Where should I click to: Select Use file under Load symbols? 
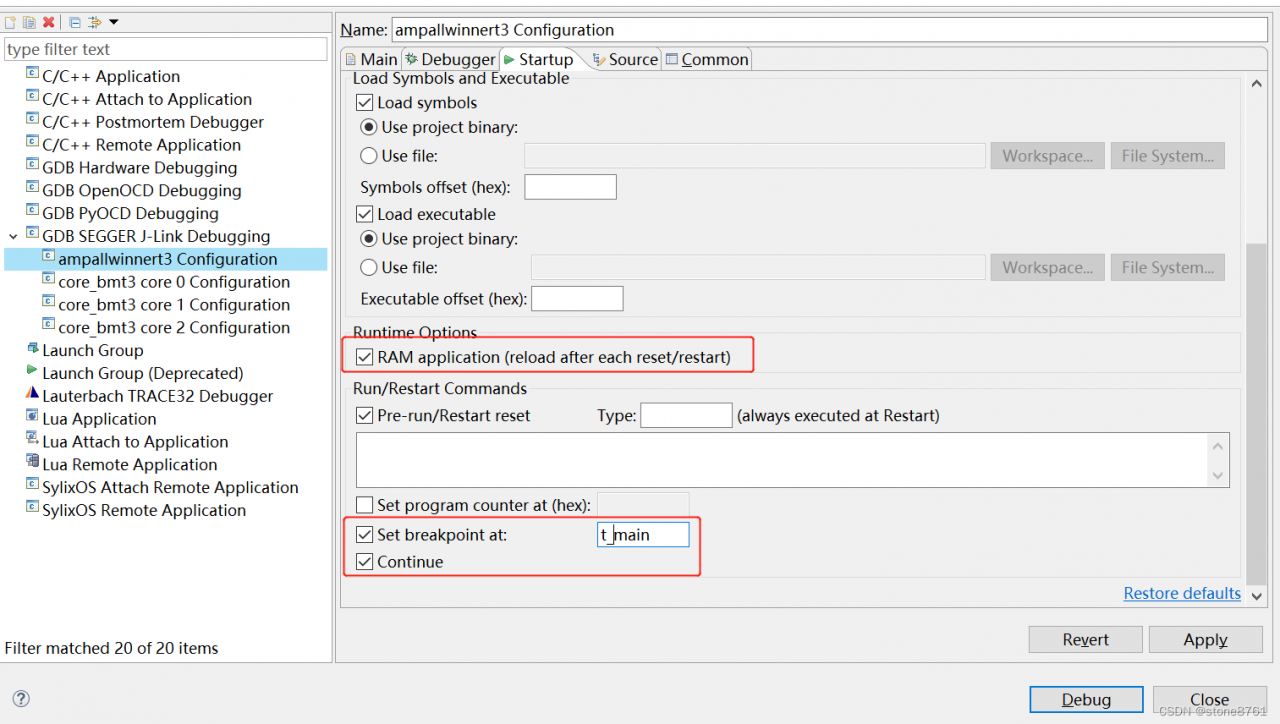click(368, 156)
